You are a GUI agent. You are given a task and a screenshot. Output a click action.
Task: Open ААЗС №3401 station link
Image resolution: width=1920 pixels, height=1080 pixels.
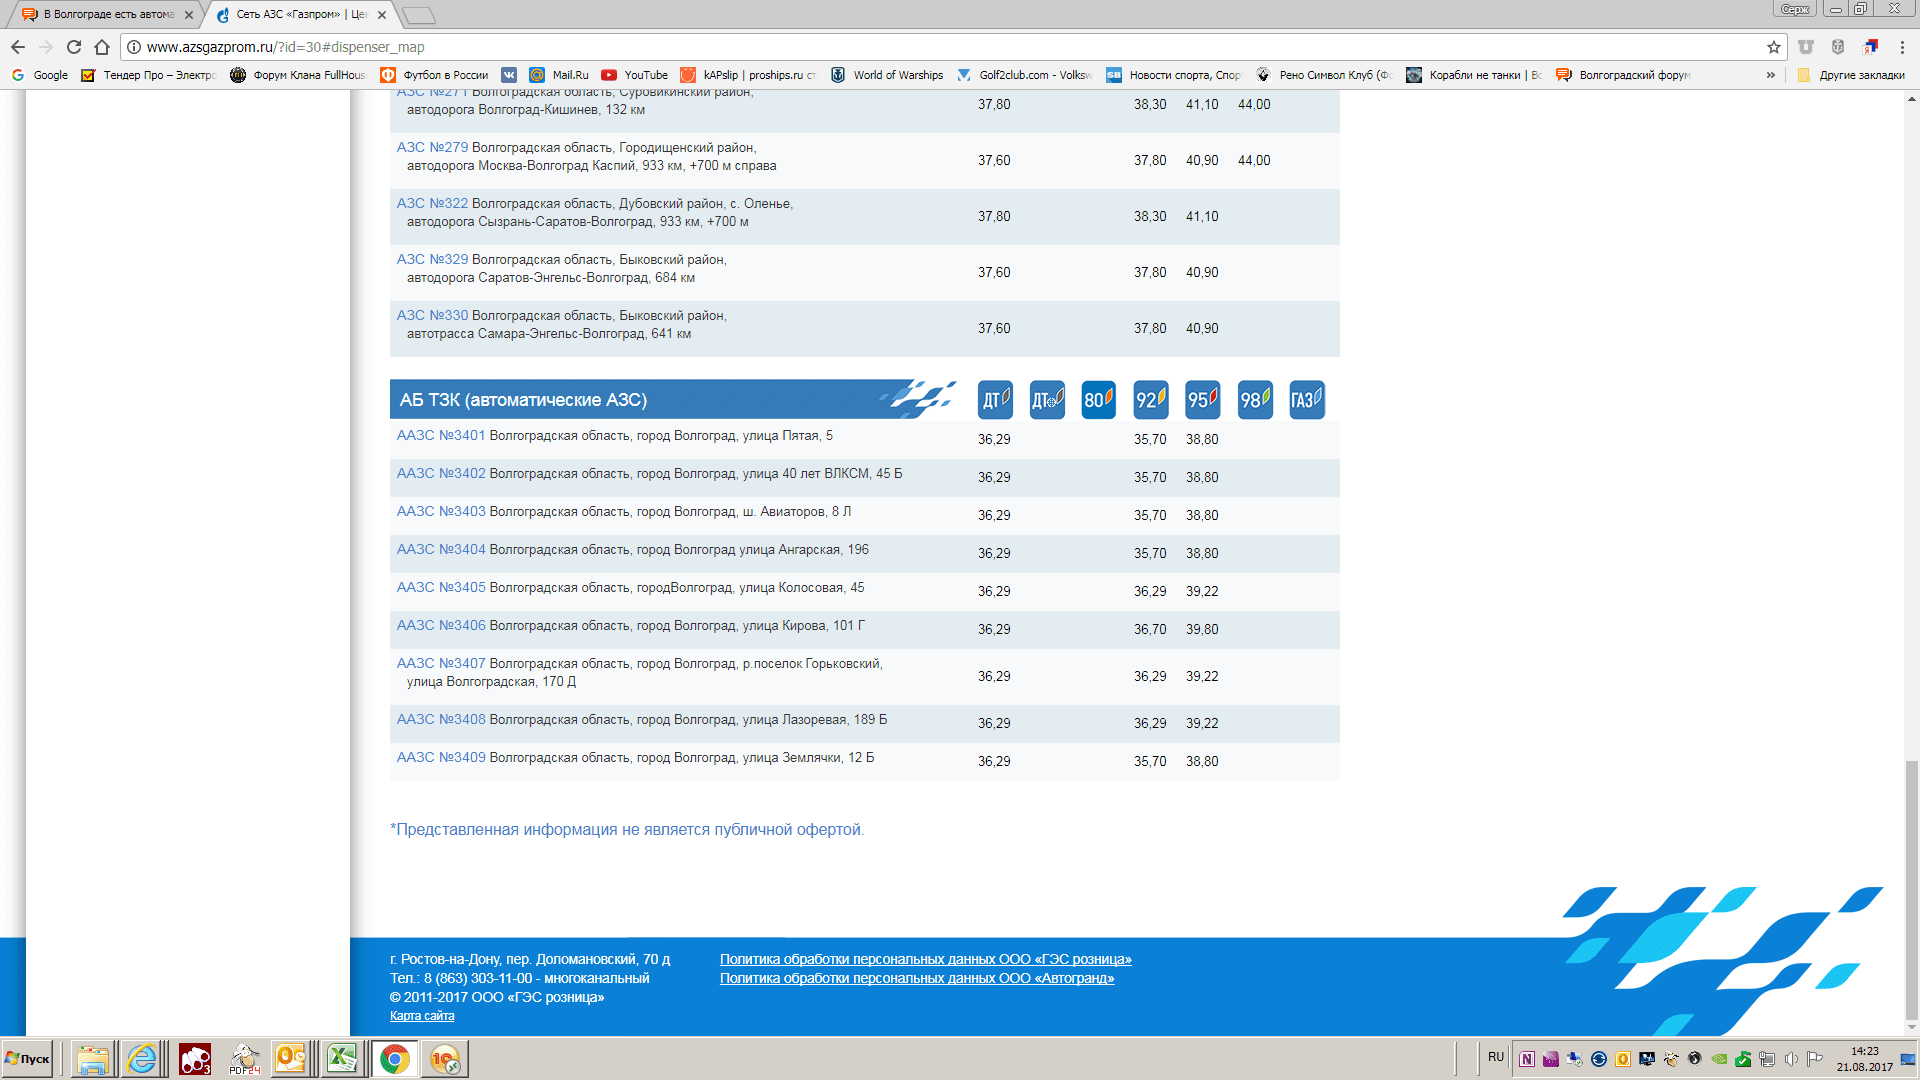click(441, 436)
